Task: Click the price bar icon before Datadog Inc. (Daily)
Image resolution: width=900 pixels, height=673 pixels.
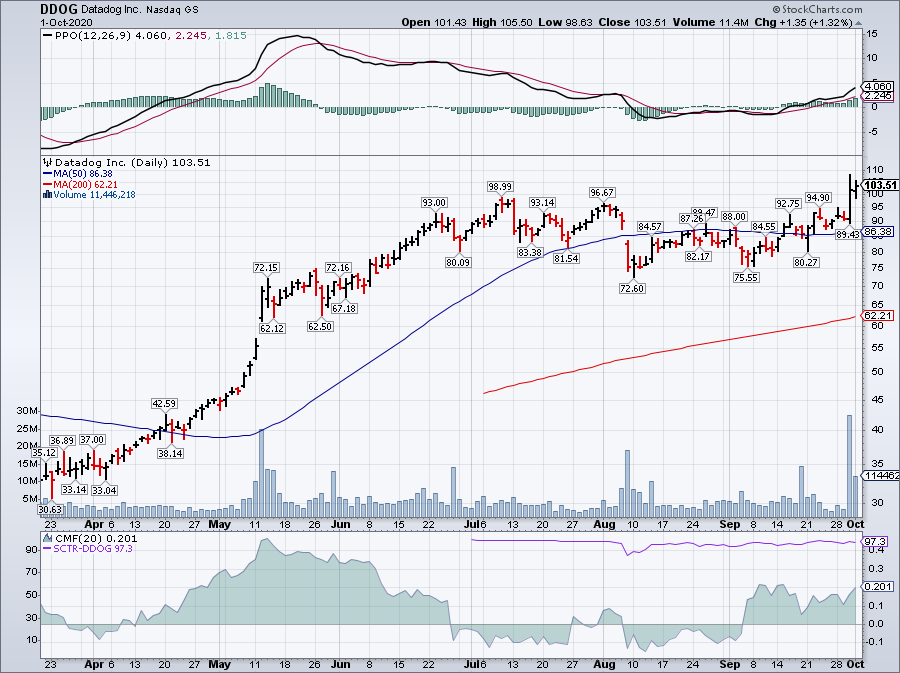Action: click(48, 162)
